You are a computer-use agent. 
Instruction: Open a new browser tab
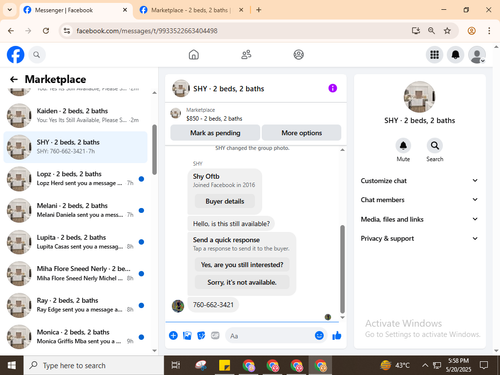(x=259, y=10)
